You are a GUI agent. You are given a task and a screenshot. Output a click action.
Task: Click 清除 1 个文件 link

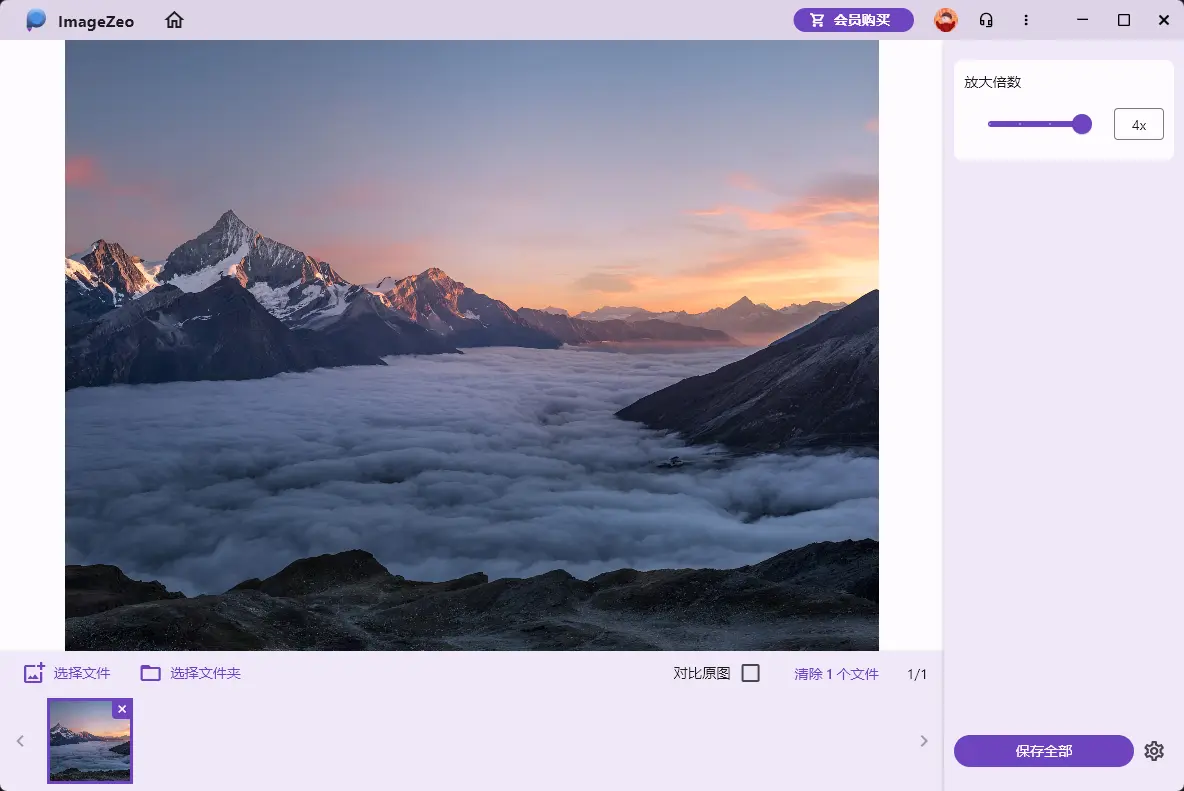click(836, 674)
